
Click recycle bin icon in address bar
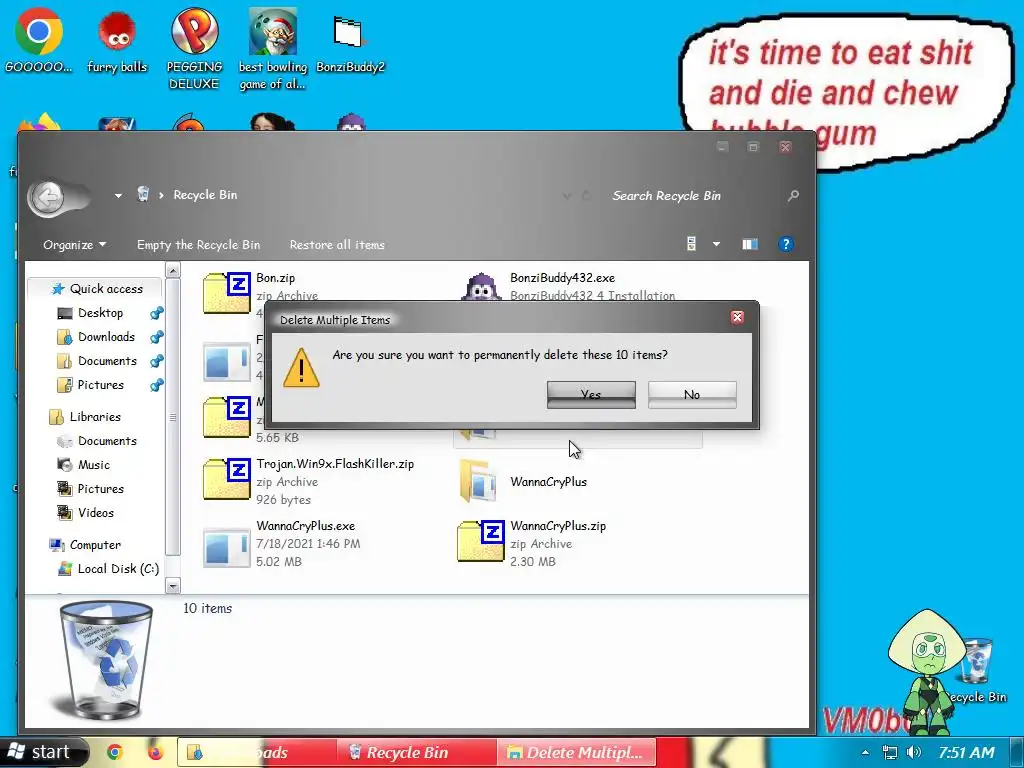tap(143, 194)
